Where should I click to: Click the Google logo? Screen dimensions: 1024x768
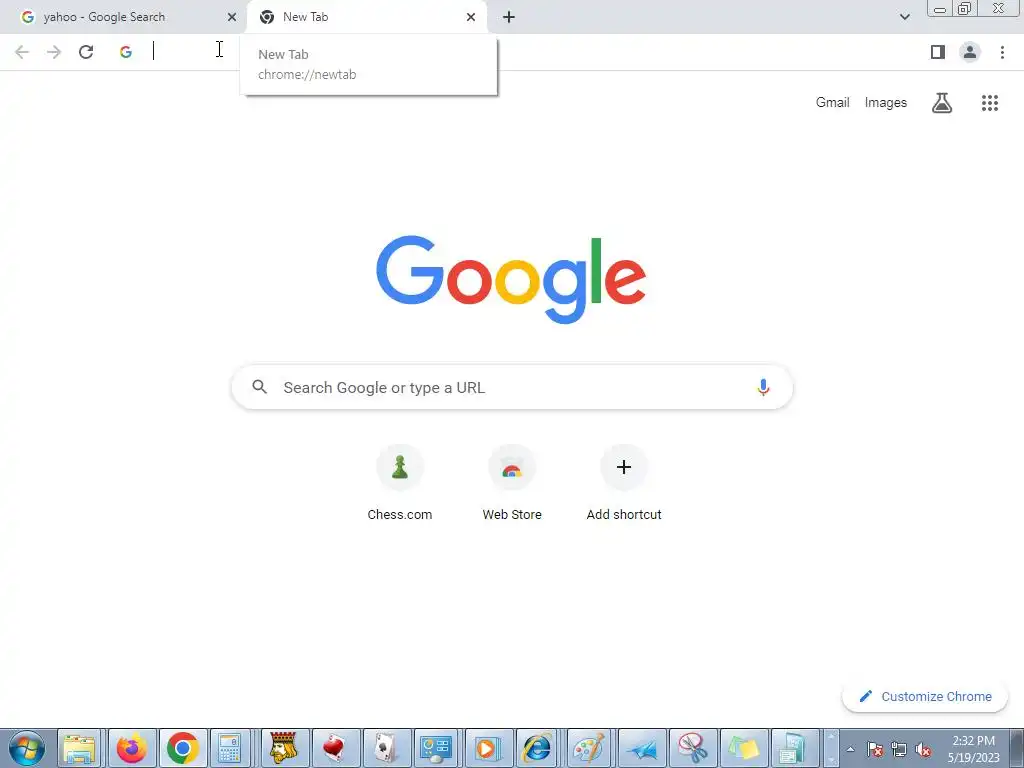point(511,280)
